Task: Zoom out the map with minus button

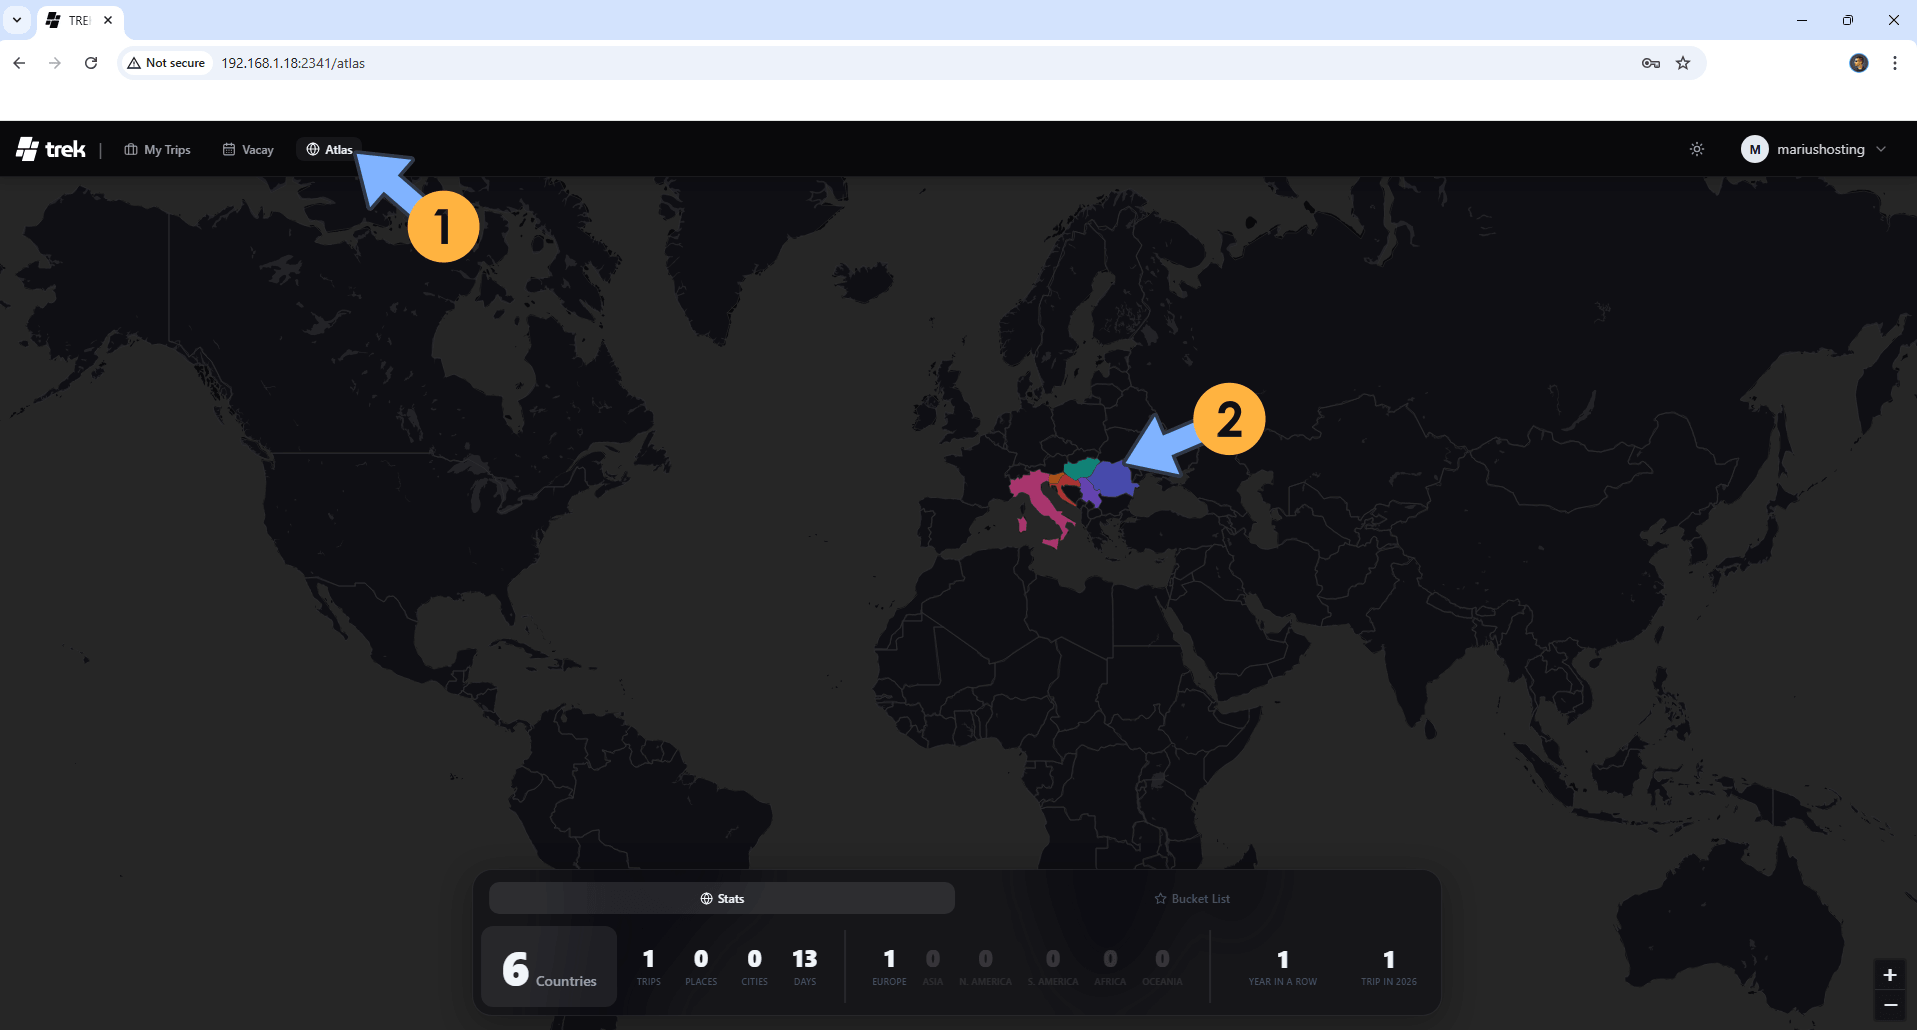Action: (1890, 1005)
